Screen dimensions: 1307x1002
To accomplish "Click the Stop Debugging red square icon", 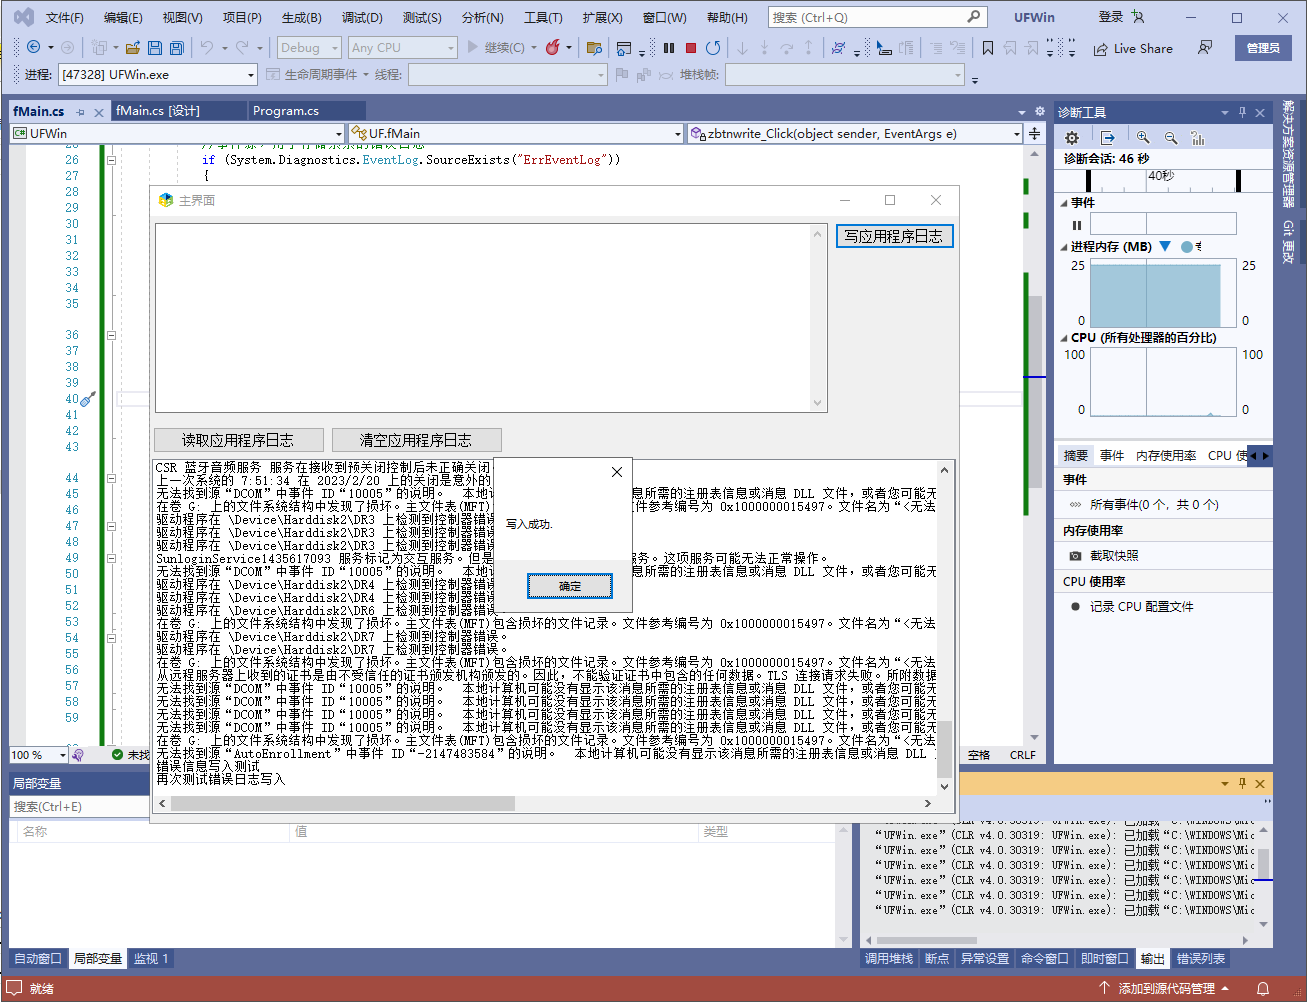I will click(690, 48).
